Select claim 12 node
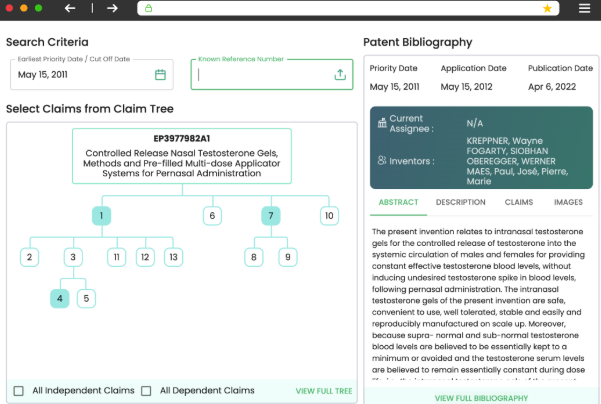Image resolution: width=601 pixels, height=404 pixels. tap(145, 257)
